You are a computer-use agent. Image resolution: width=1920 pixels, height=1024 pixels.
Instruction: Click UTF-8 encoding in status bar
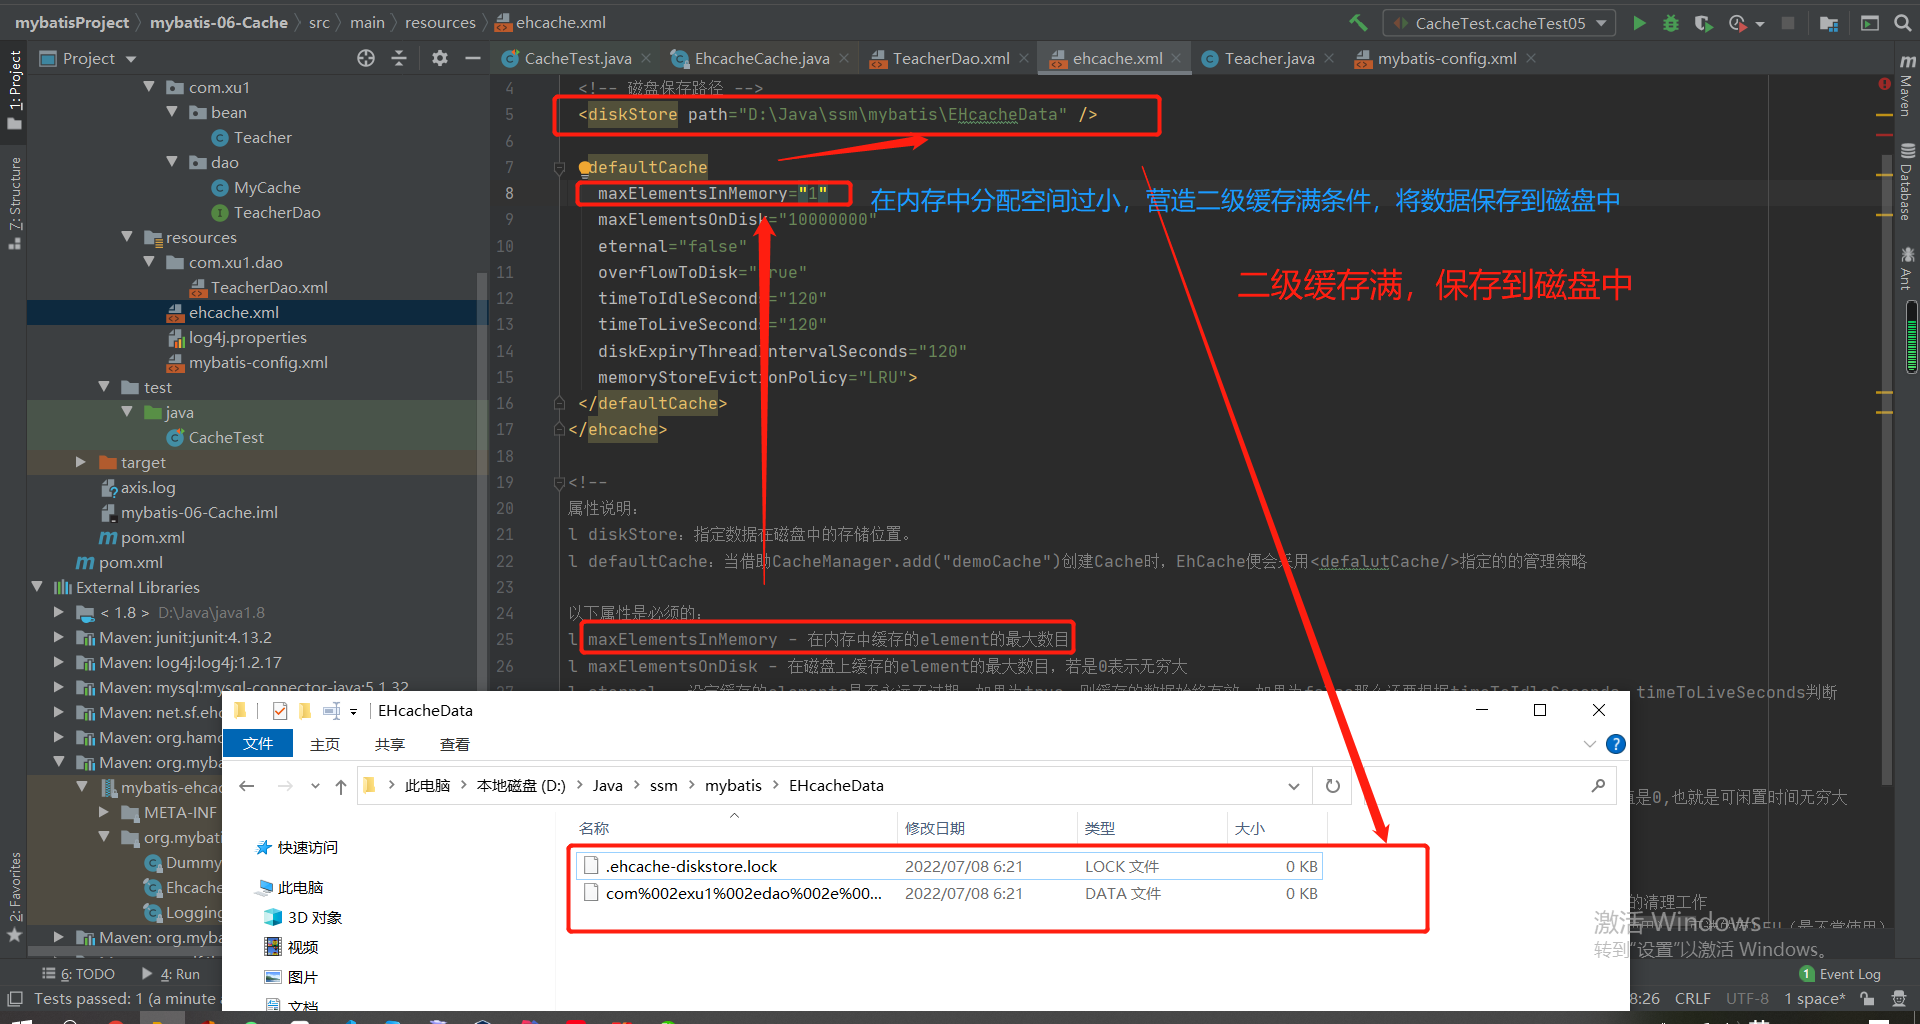tap(1747, 998)
